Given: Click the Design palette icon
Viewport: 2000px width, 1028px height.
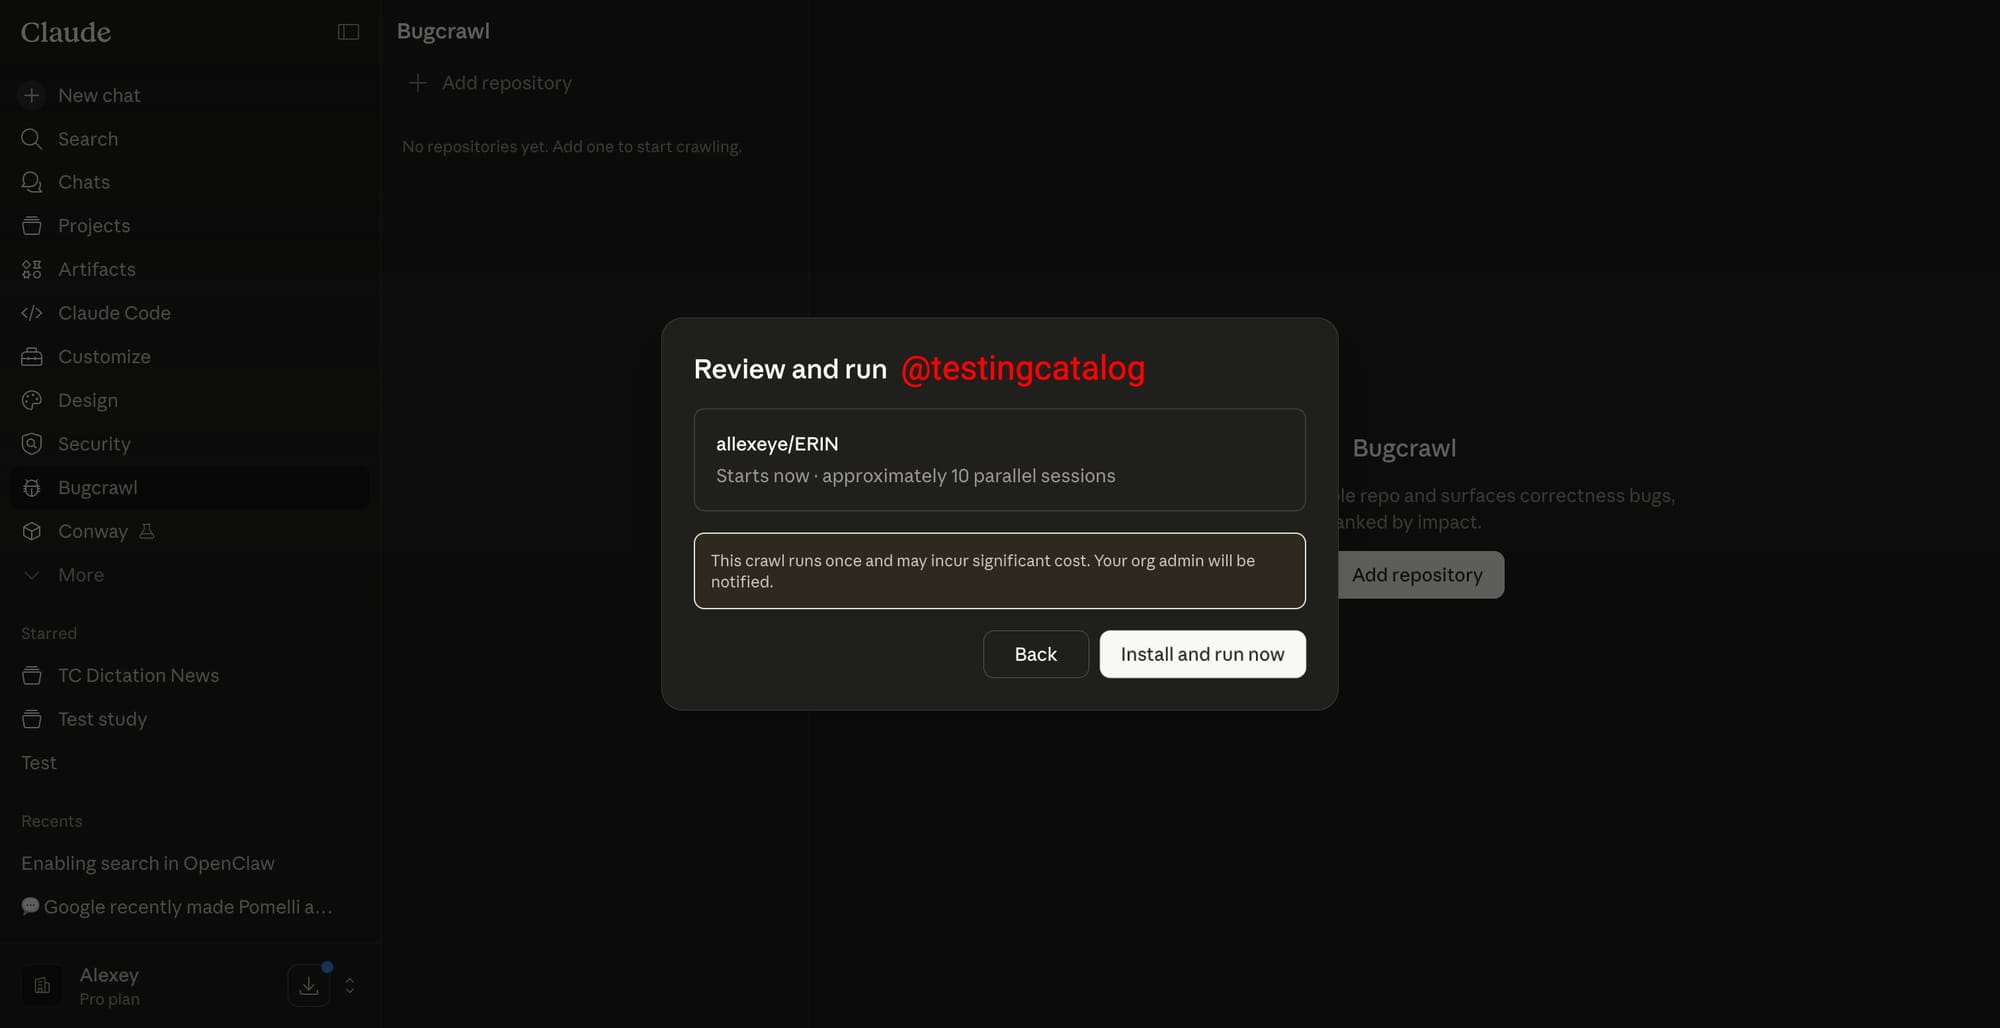Looking at the screenshot, I should [32, 400].
